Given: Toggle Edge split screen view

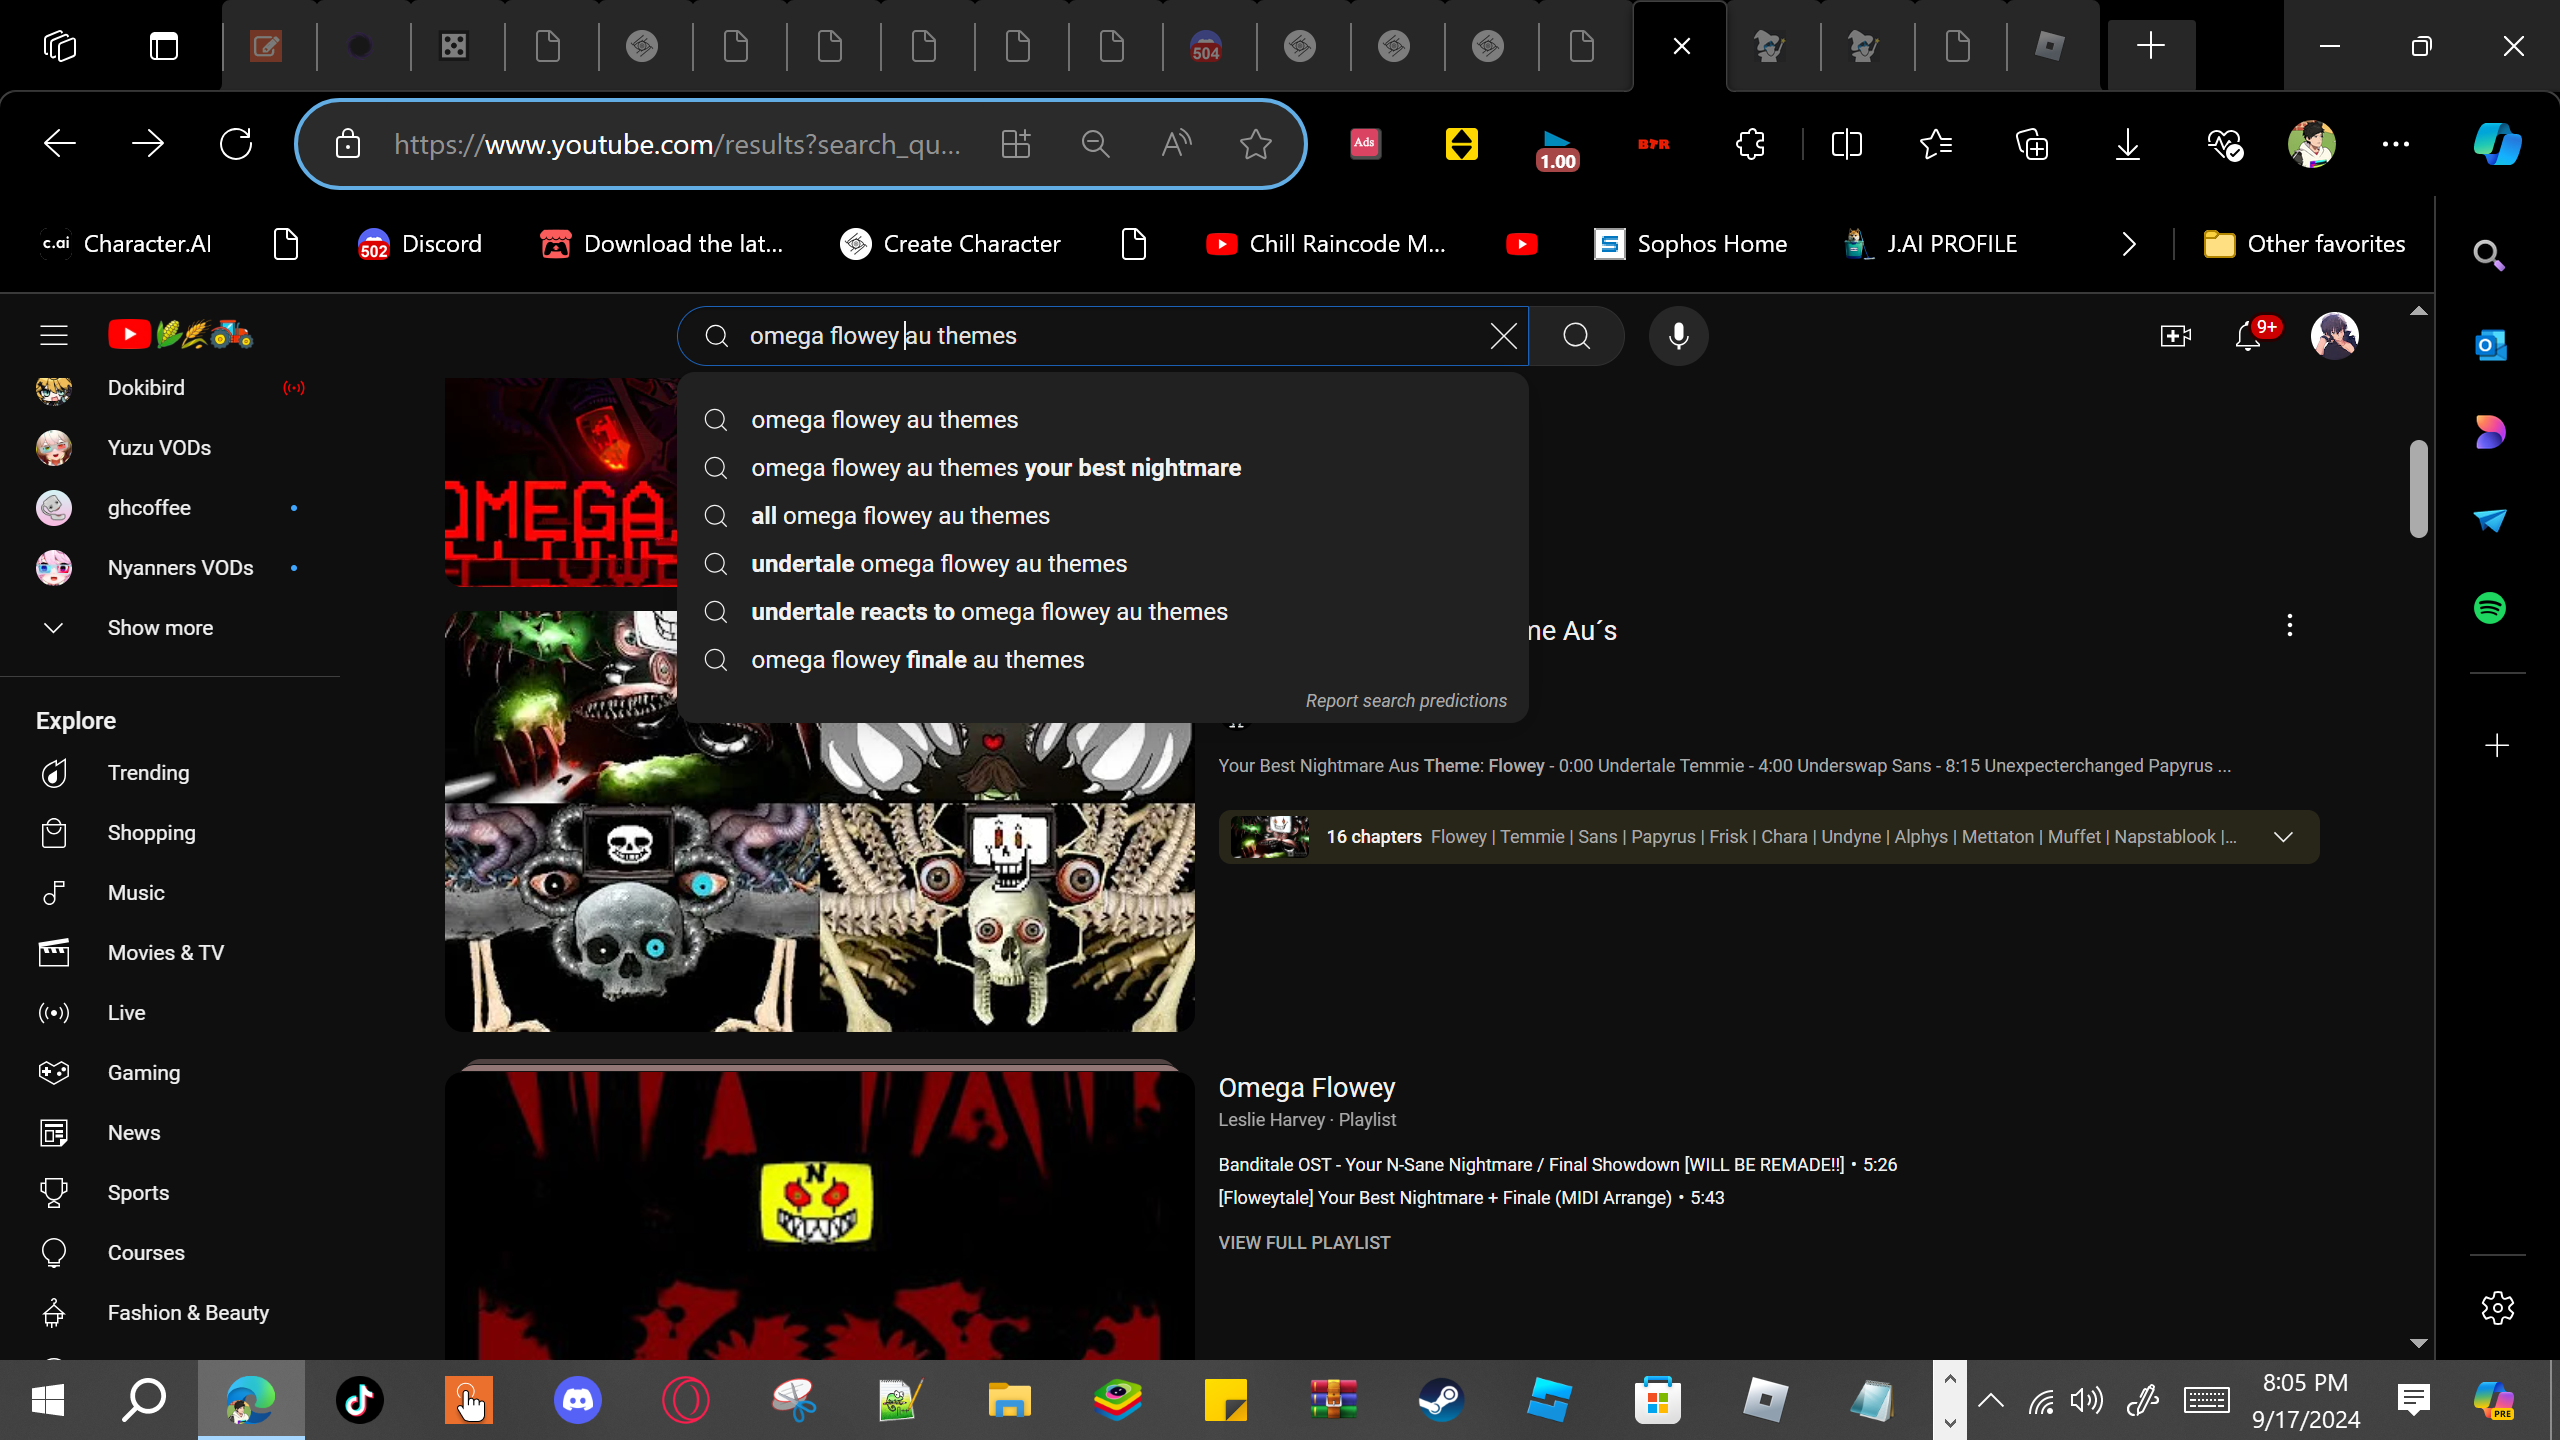Looking at the screenshot, I should coord(1846,145).
